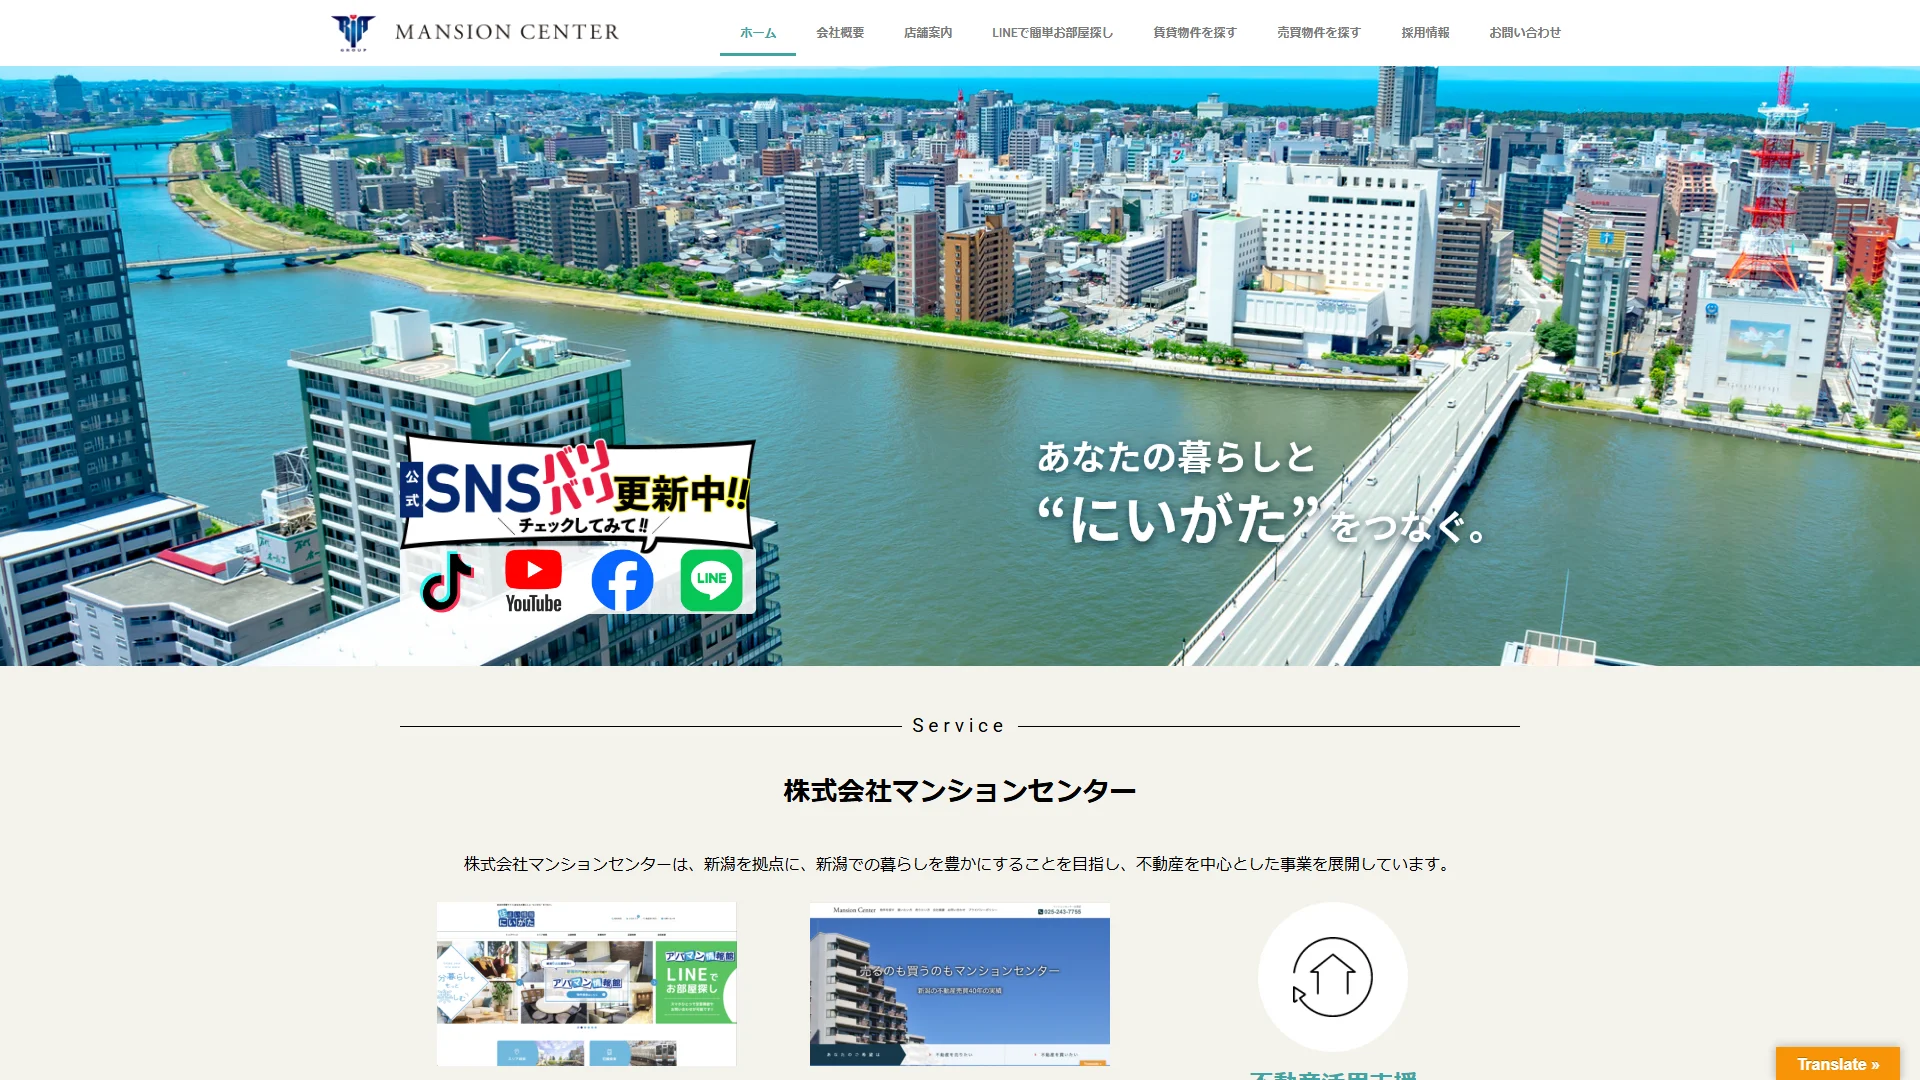Screen dimensions: 1920x1080
Task: Open the 店舗案内 menu item
Action: click(928, 33)
